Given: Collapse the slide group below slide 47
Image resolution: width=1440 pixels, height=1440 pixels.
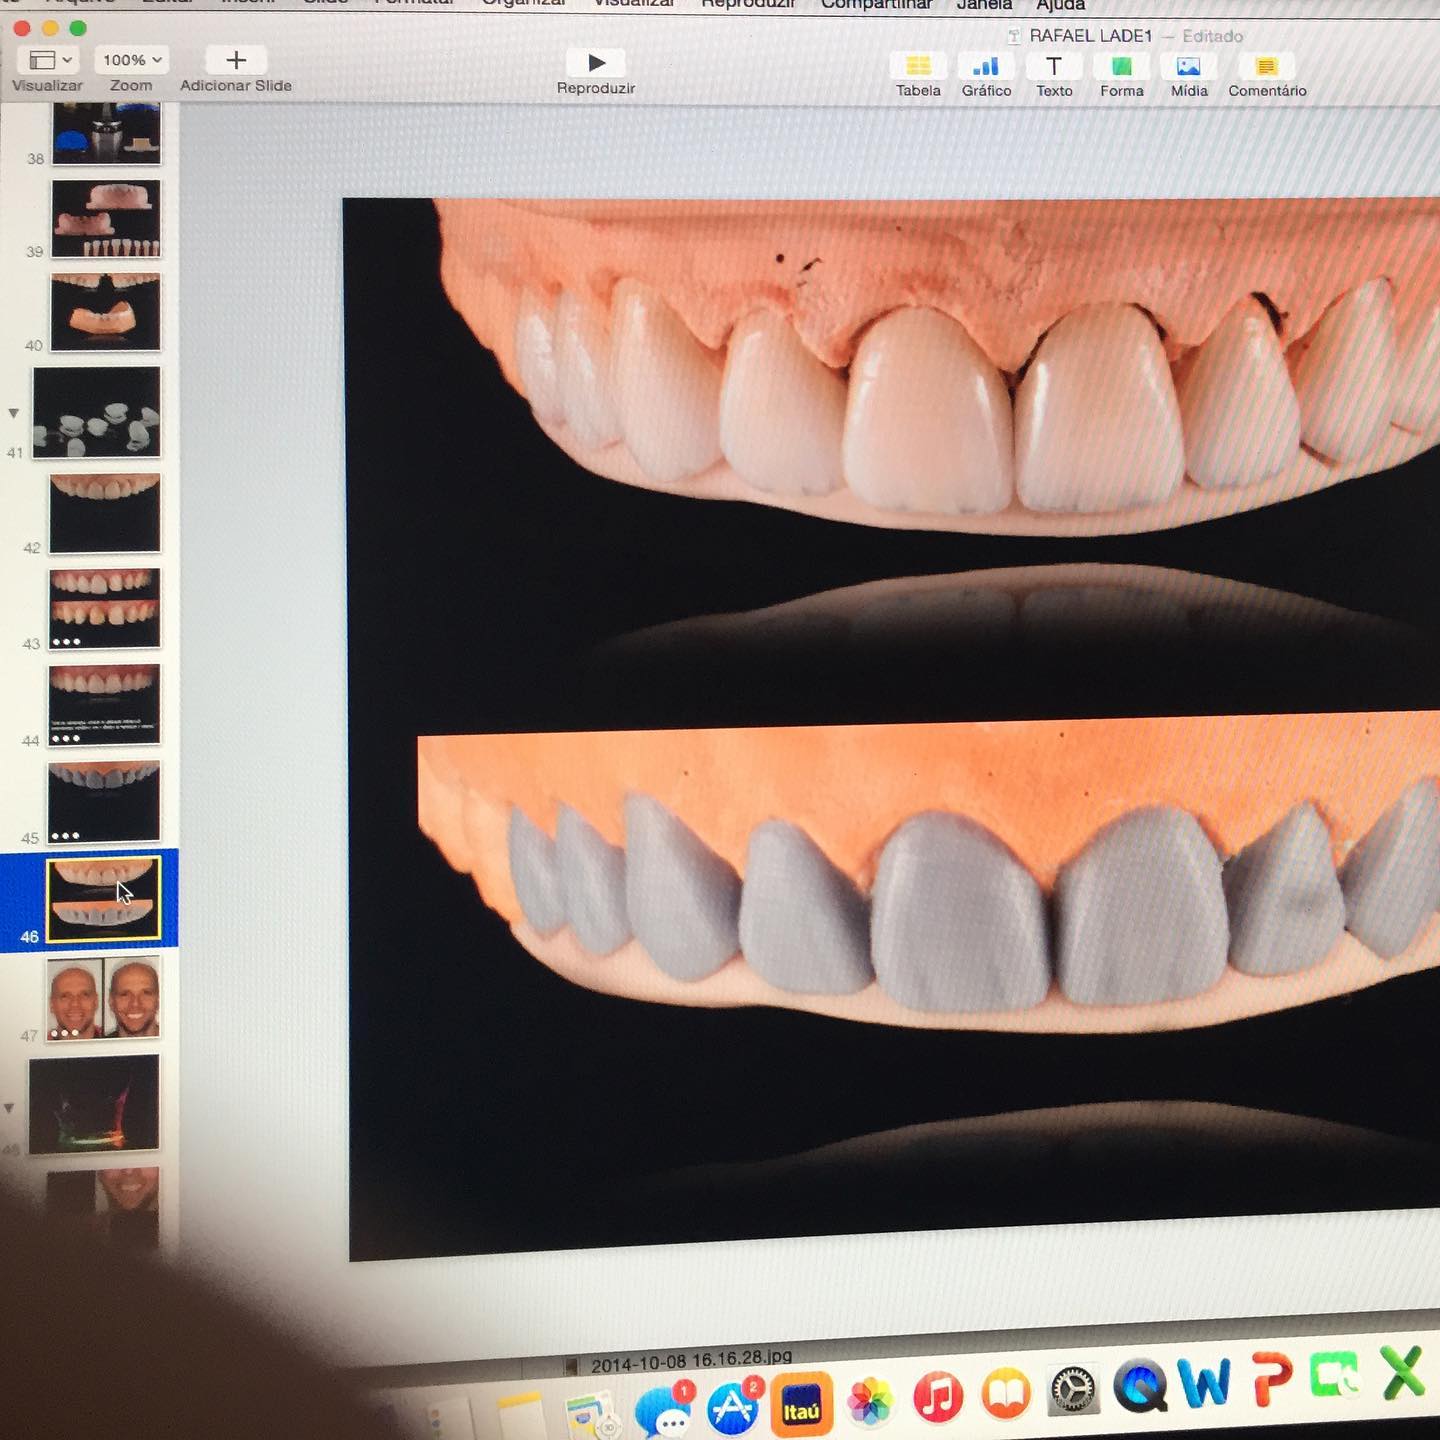Looking at the screenshot, I should 9,1108.
